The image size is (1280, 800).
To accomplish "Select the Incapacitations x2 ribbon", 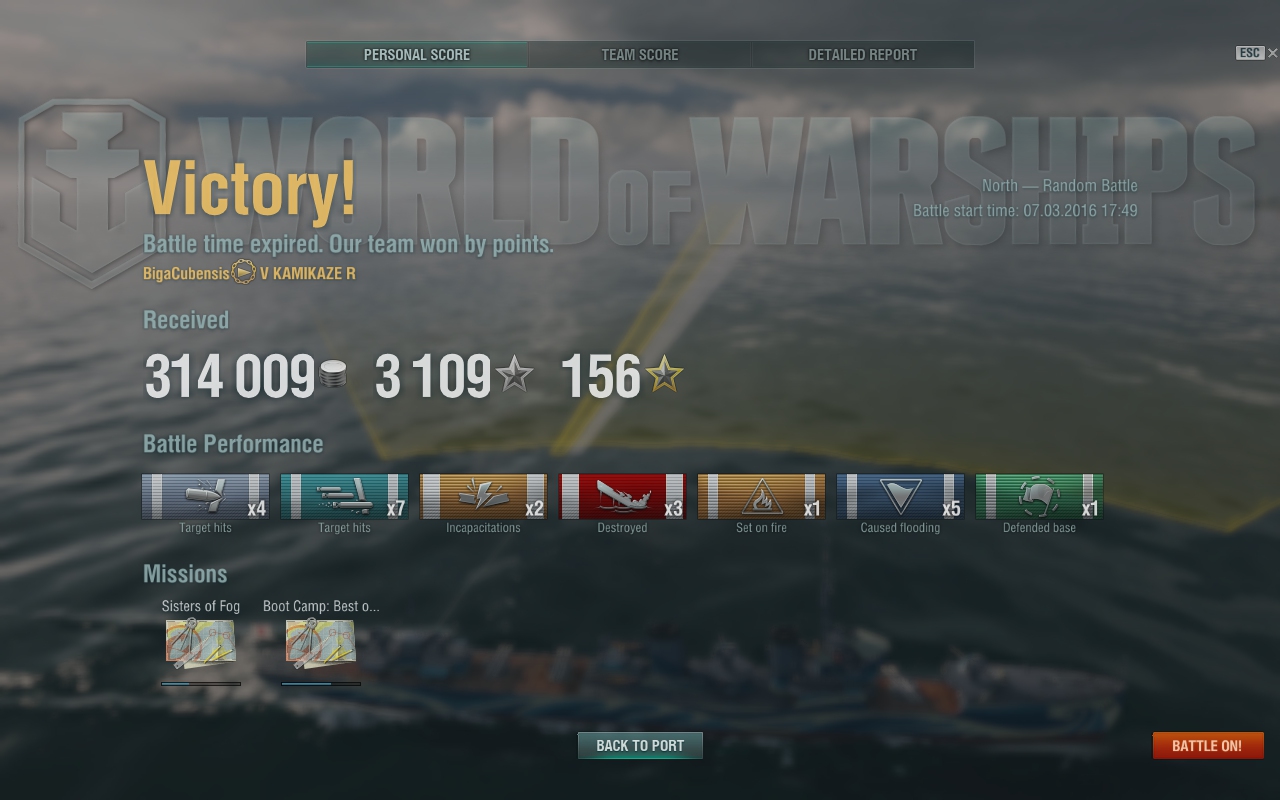I will (x=483, y=496).
